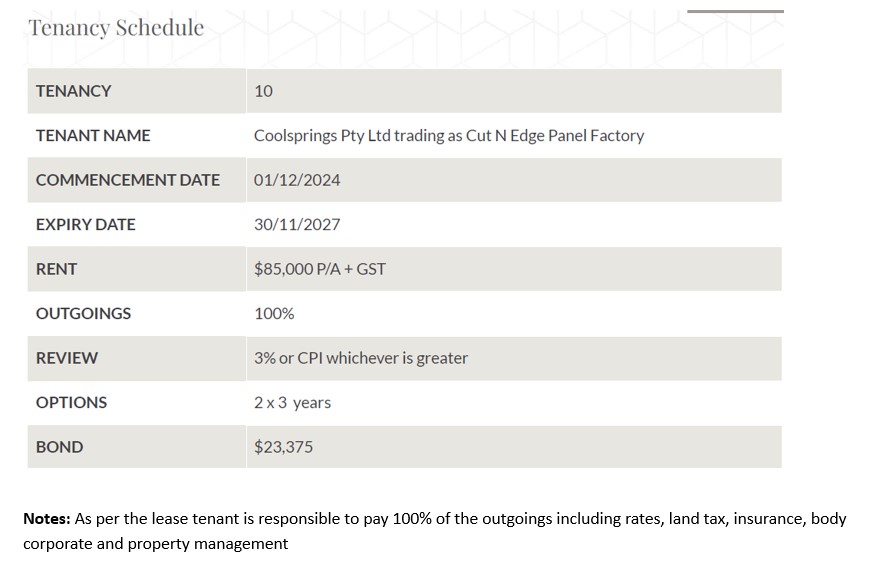This screenshot has height=563, width=886.
Task: Click the 30/11/2027 expiry date value
Action: click(297, 224)
